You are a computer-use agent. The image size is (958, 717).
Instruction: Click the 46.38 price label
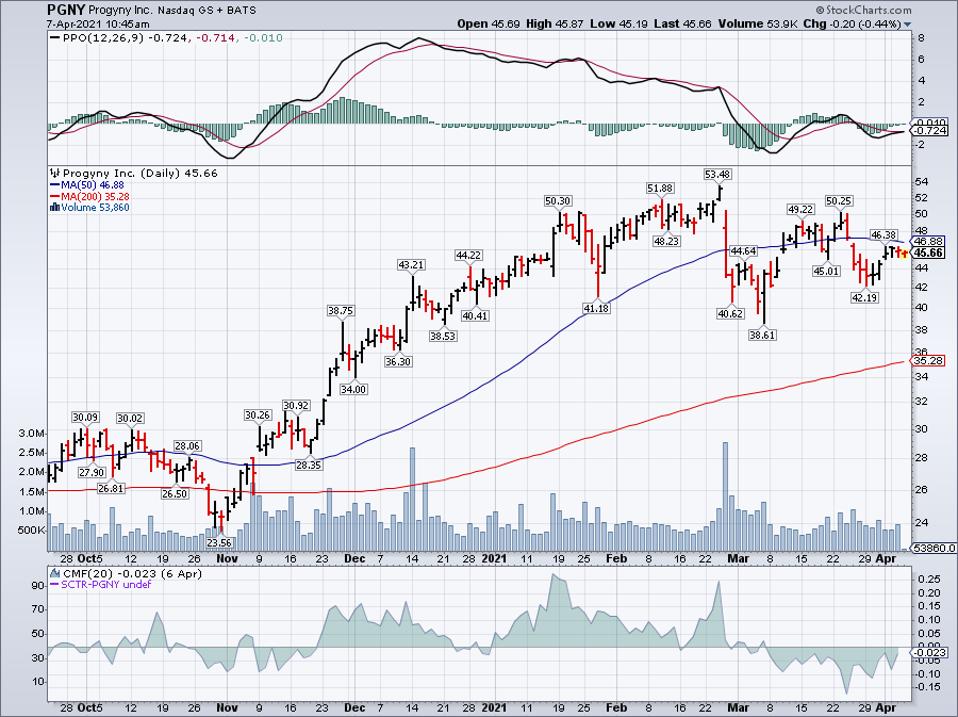[x=883, y=235]
